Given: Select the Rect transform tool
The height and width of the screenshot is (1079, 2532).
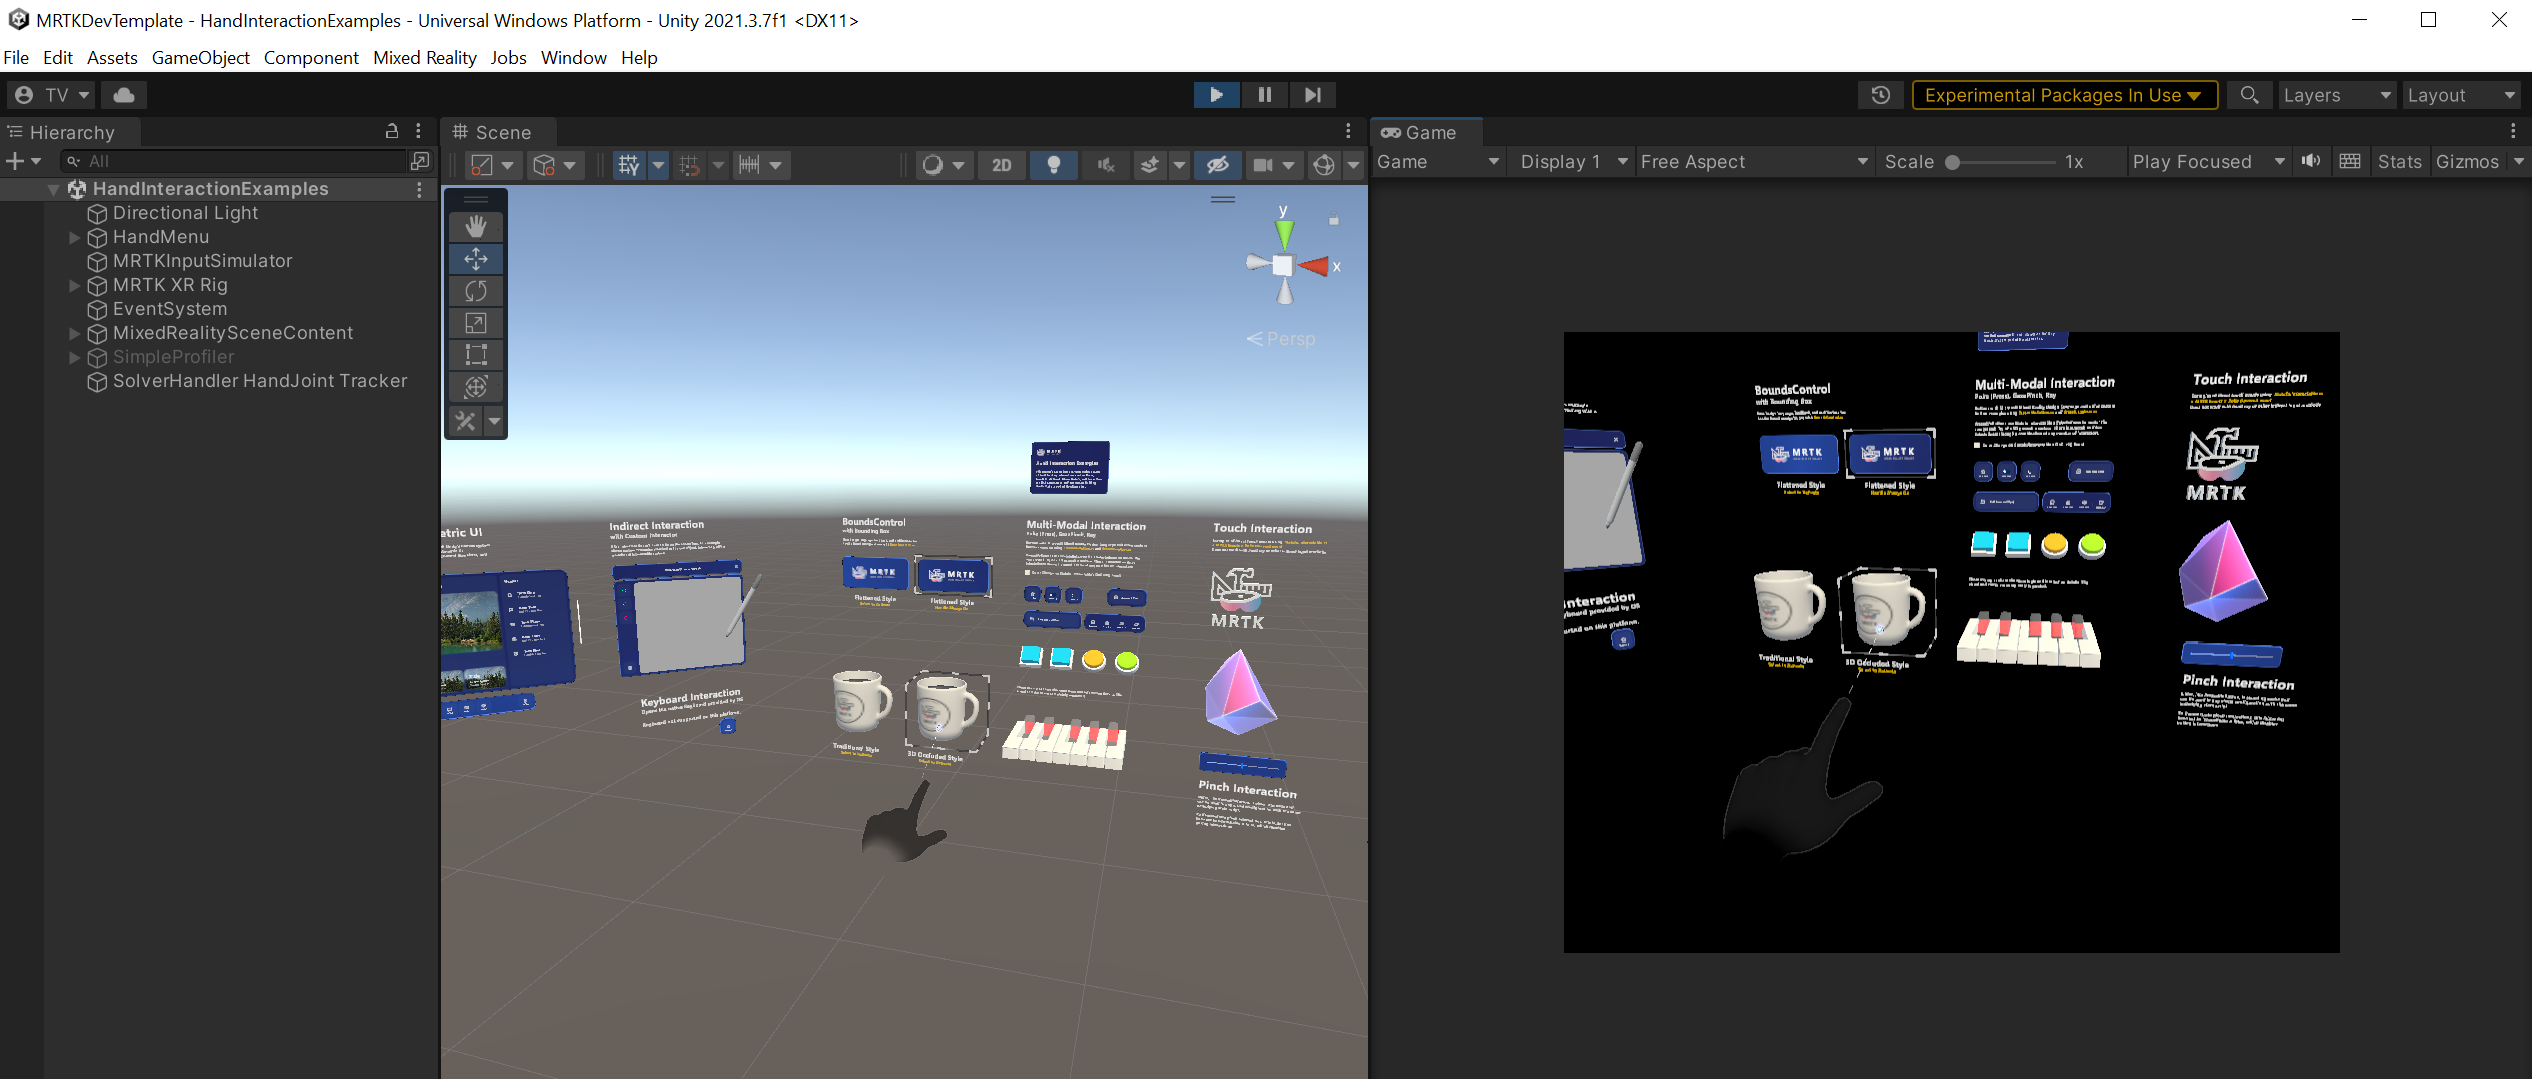Looking at the screenshot, I should [476, 354].
